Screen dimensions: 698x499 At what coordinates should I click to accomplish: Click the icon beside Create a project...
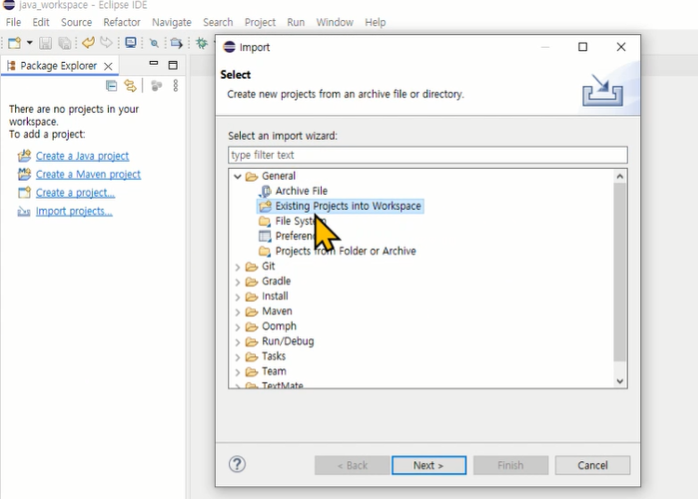coord(24,192)
